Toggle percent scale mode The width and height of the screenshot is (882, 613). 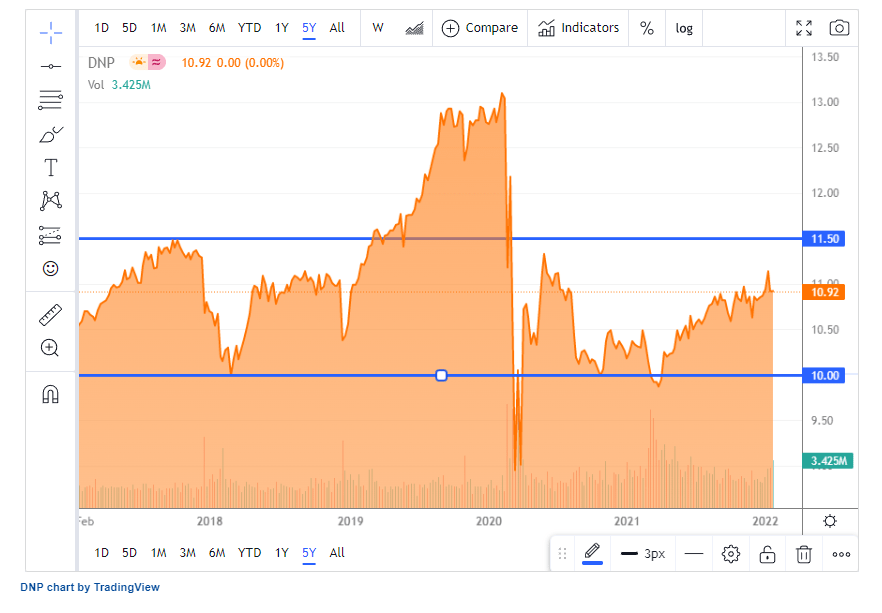[x=647, y=28]
